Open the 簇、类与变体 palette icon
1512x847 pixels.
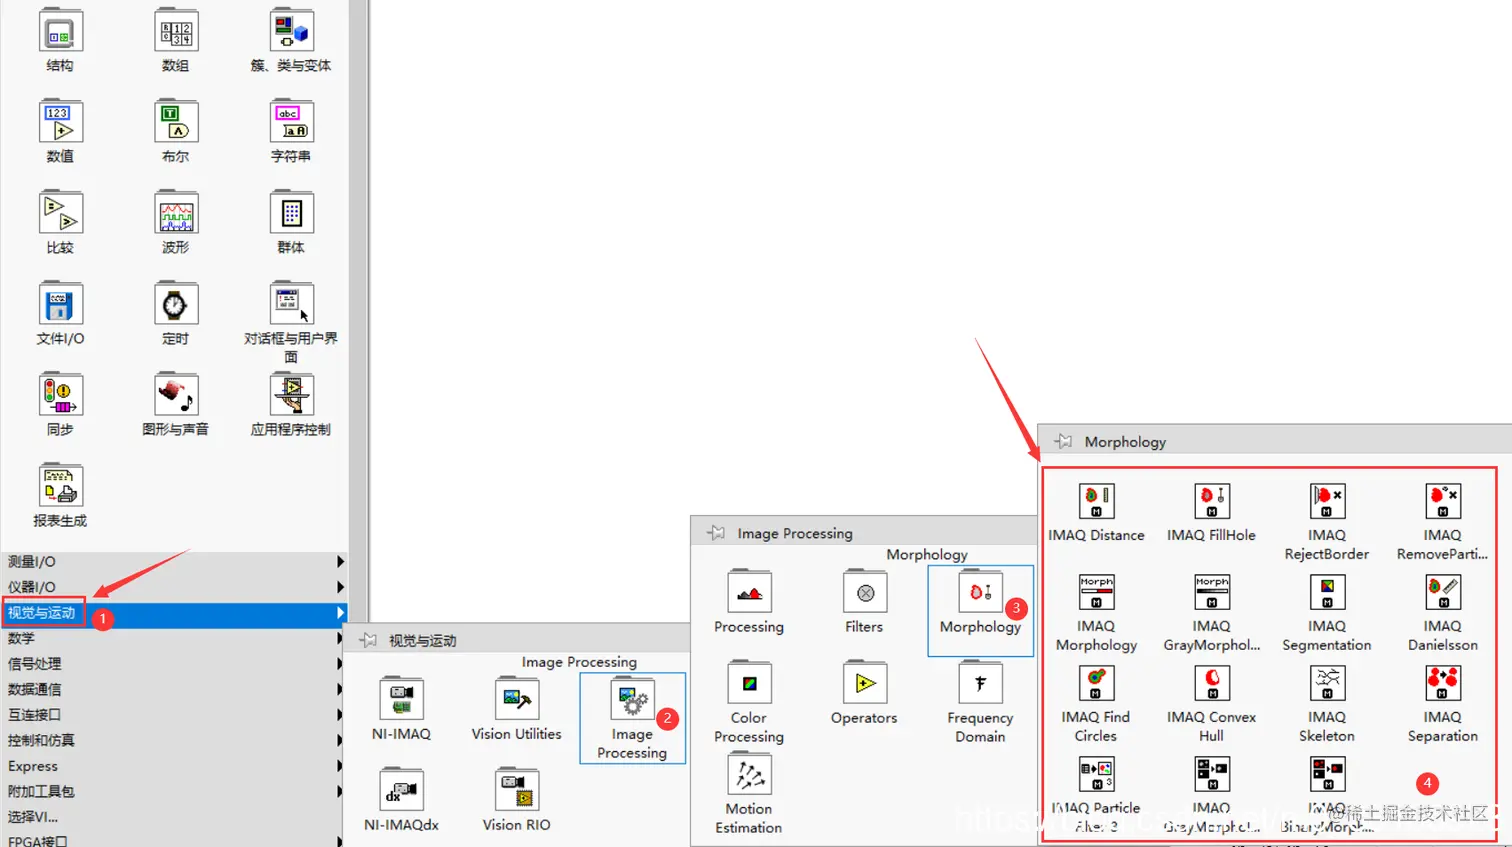[291, 31]
